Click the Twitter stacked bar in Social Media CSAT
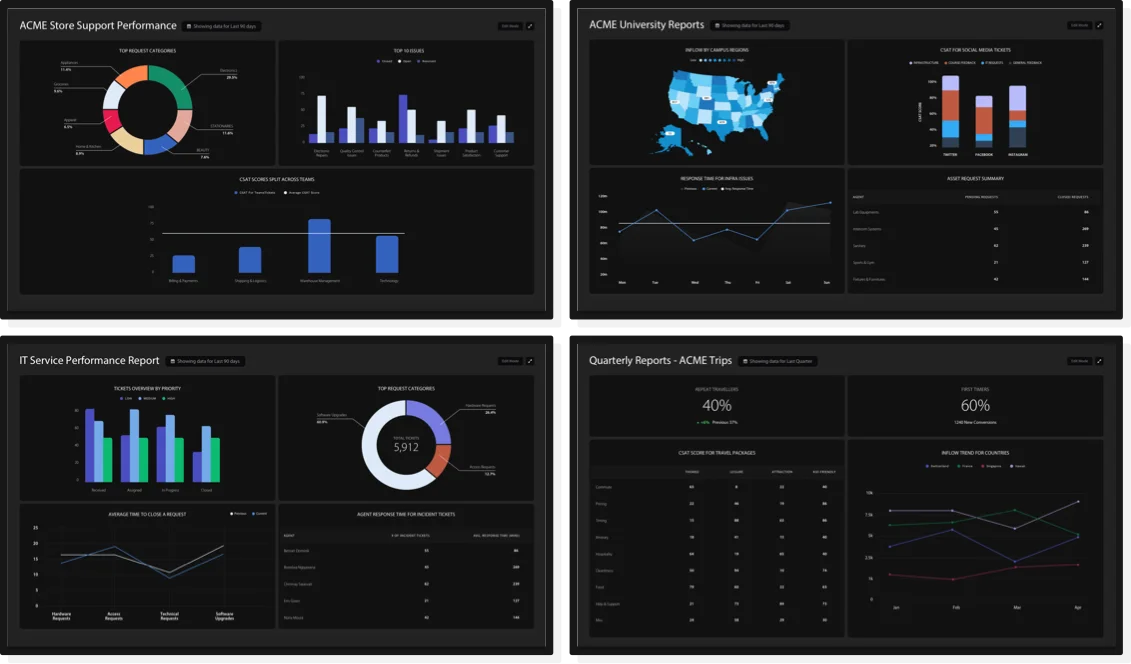This screenshot has width=1131, height=664. (x=951, y=112)
